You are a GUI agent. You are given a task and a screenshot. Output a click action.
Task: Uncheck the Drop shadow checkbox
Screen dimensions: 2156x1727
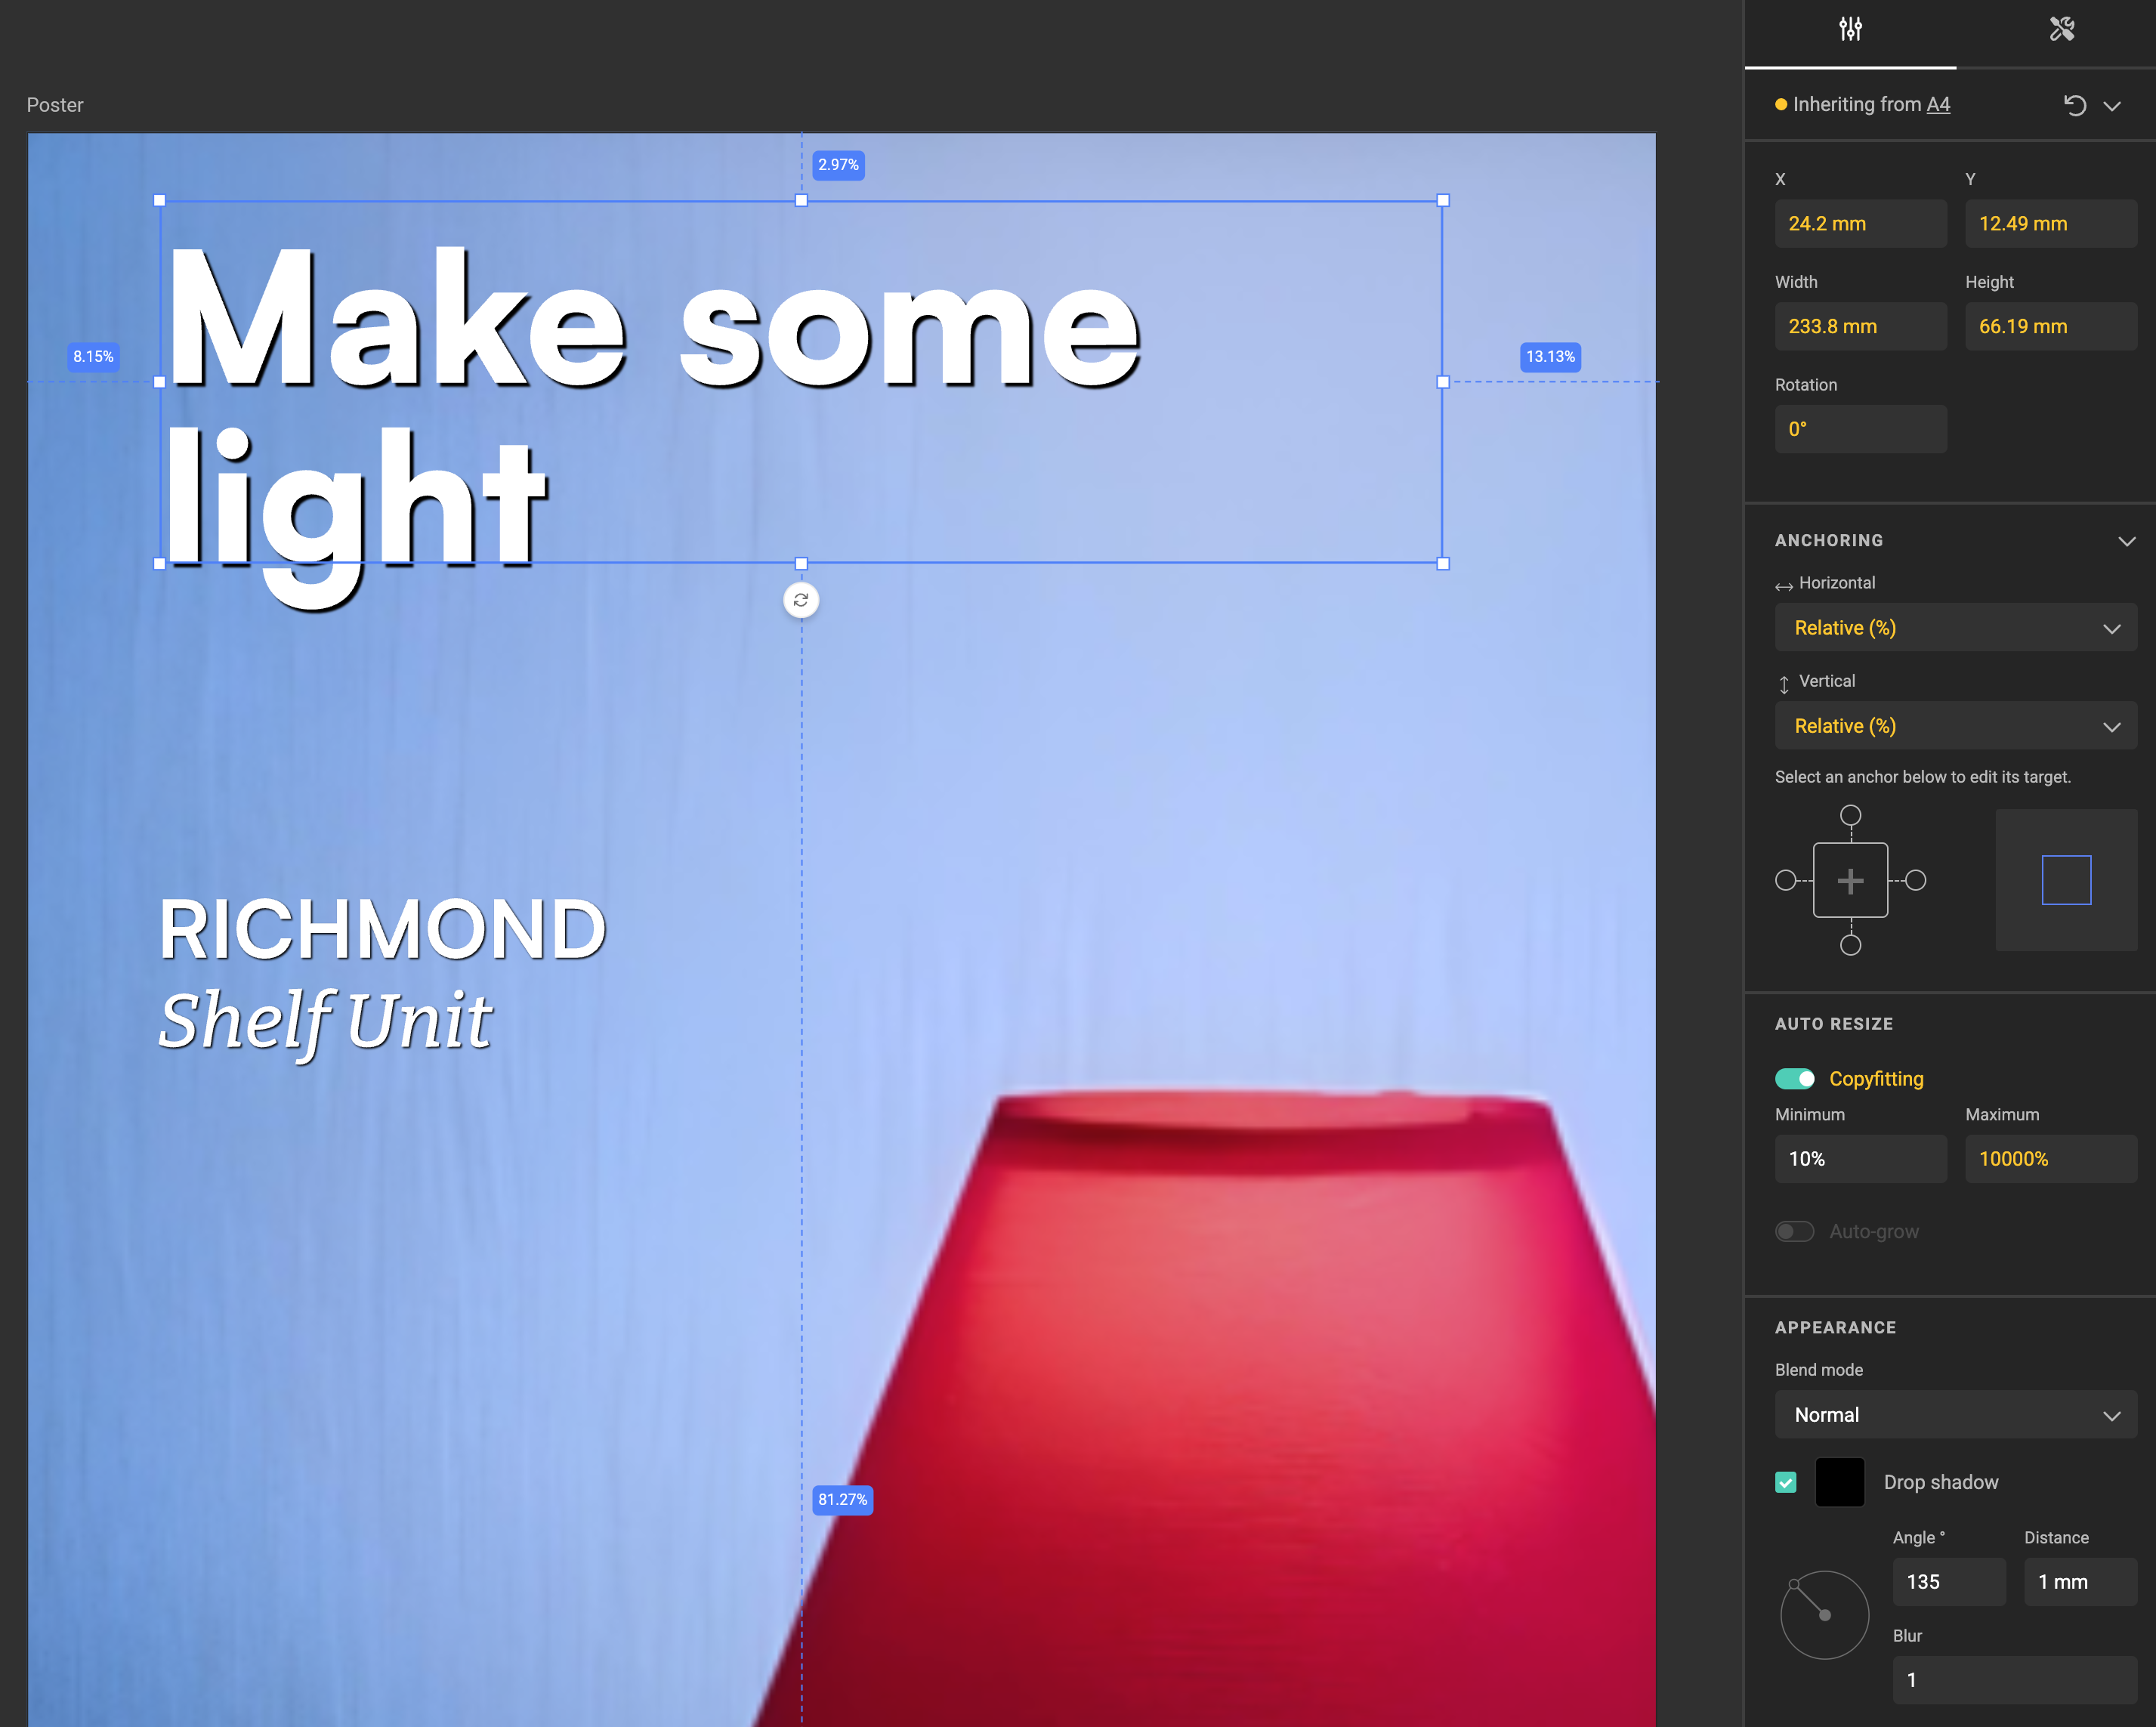click(x=1786, y=1482)
